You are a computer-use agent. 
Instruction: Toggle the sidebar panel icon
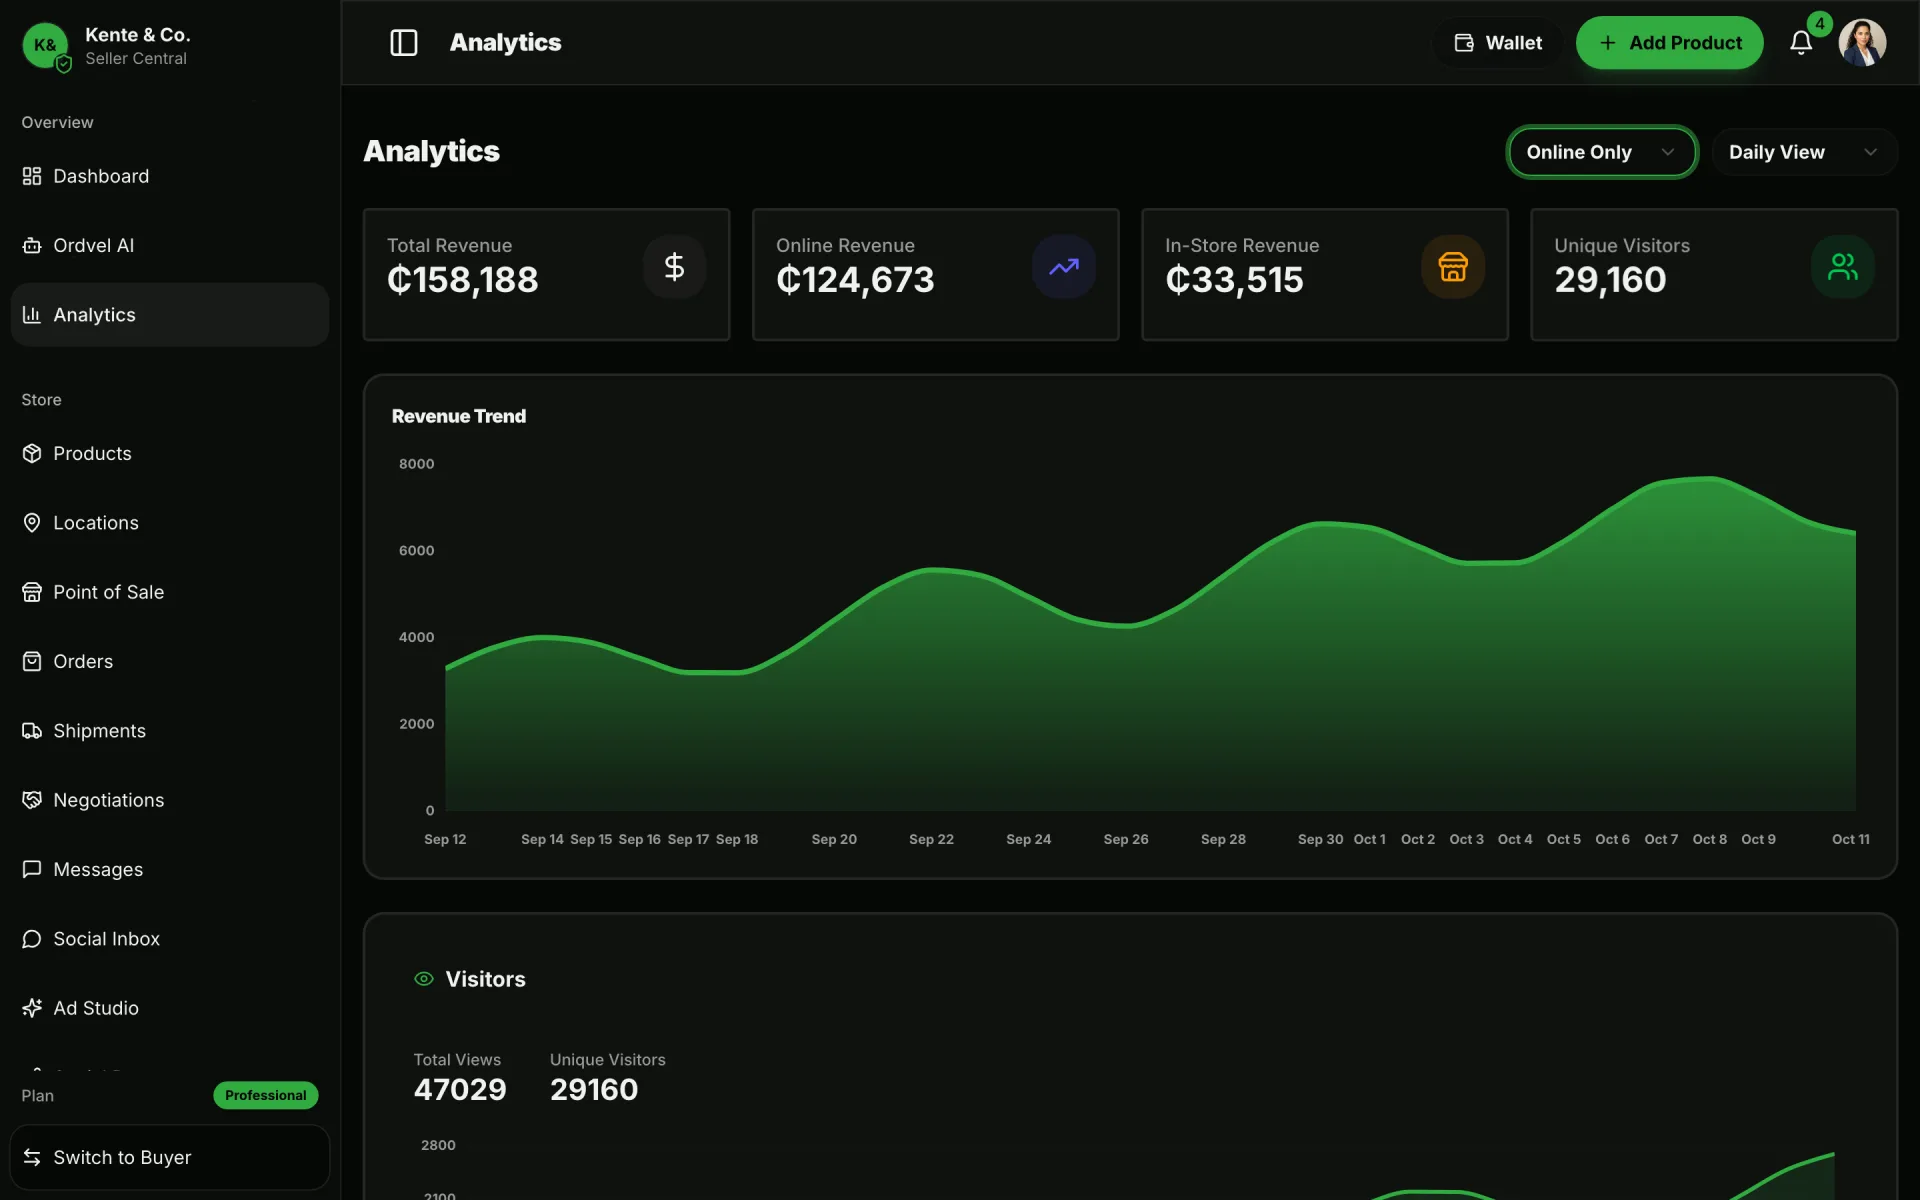tap(403, 43)
